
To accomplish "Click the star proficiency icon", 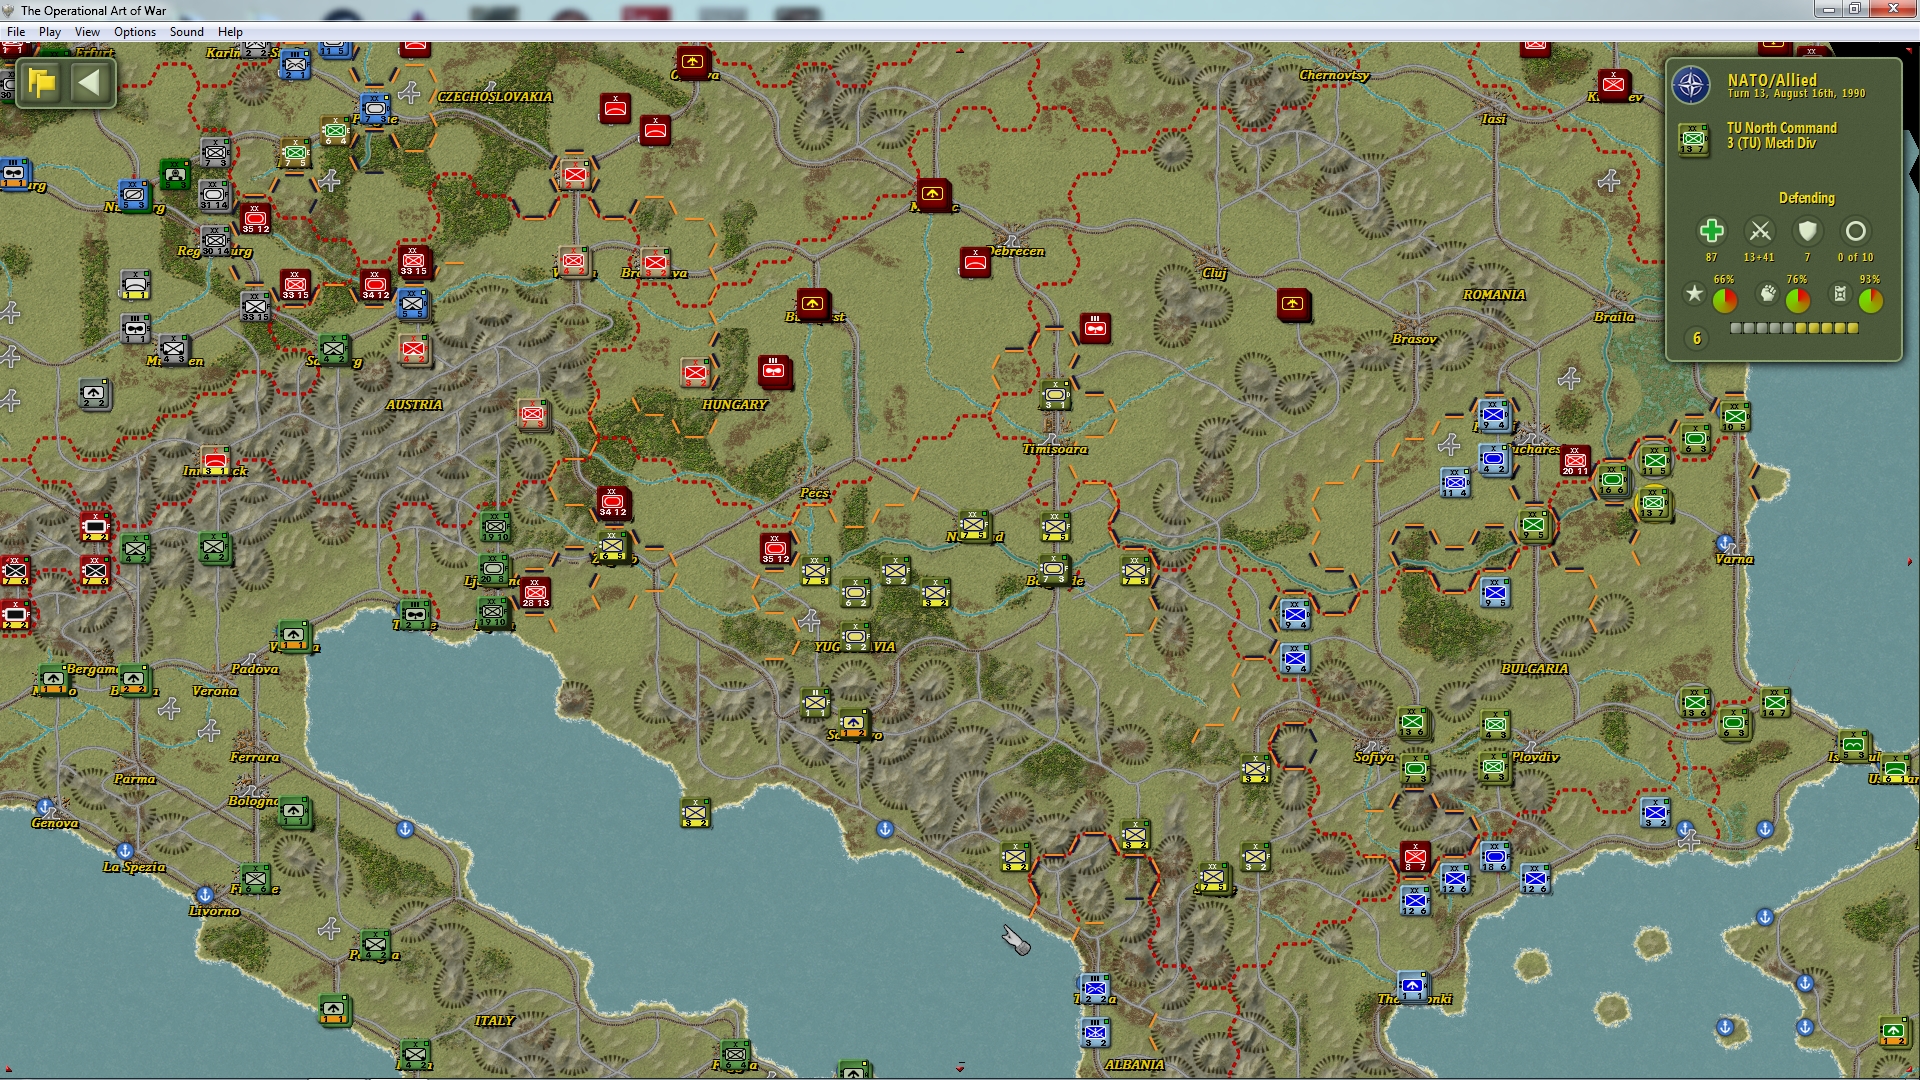I will click(1694, 294).
